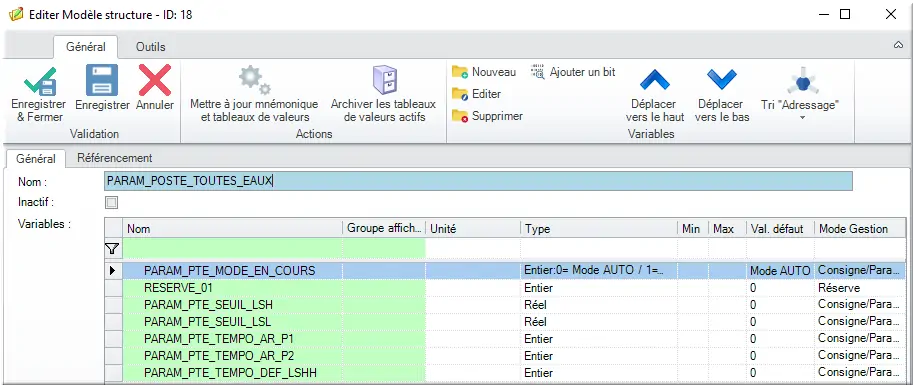Click the Nom column filter cell
This screenshot has width=913, height=385.
coord(232,249)
